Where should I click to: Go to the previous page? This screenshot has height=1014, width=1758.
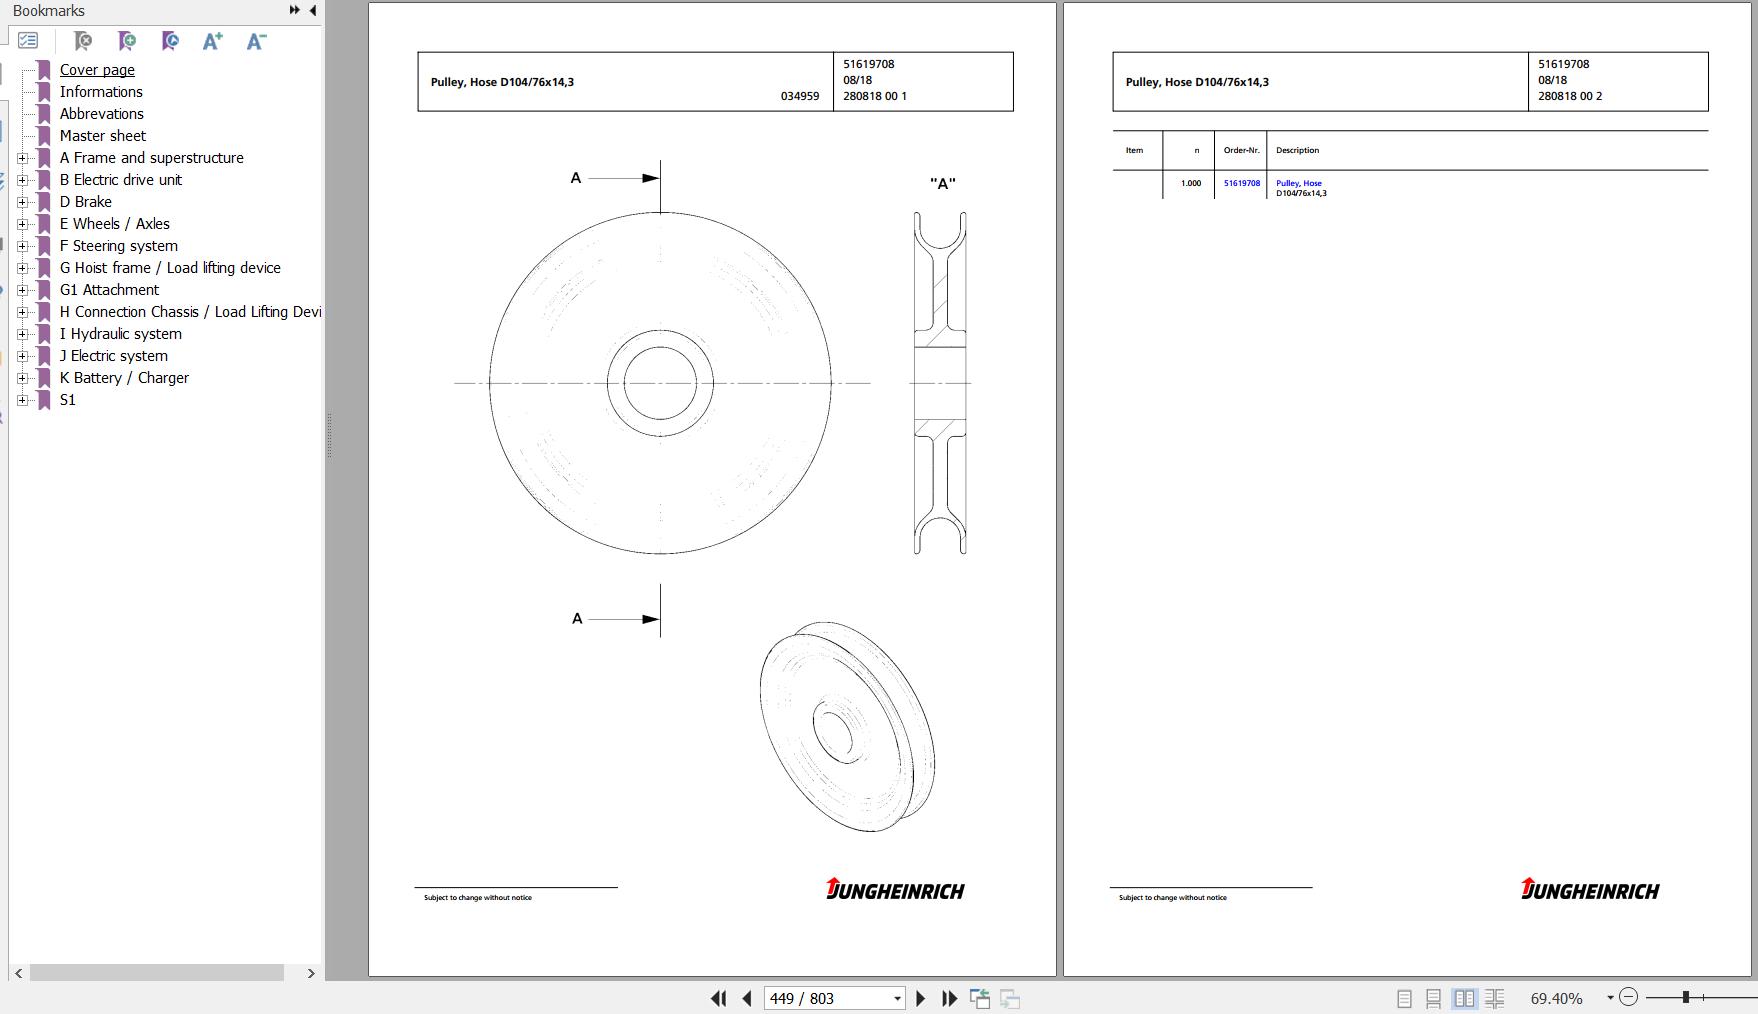[x=747, y=998]
